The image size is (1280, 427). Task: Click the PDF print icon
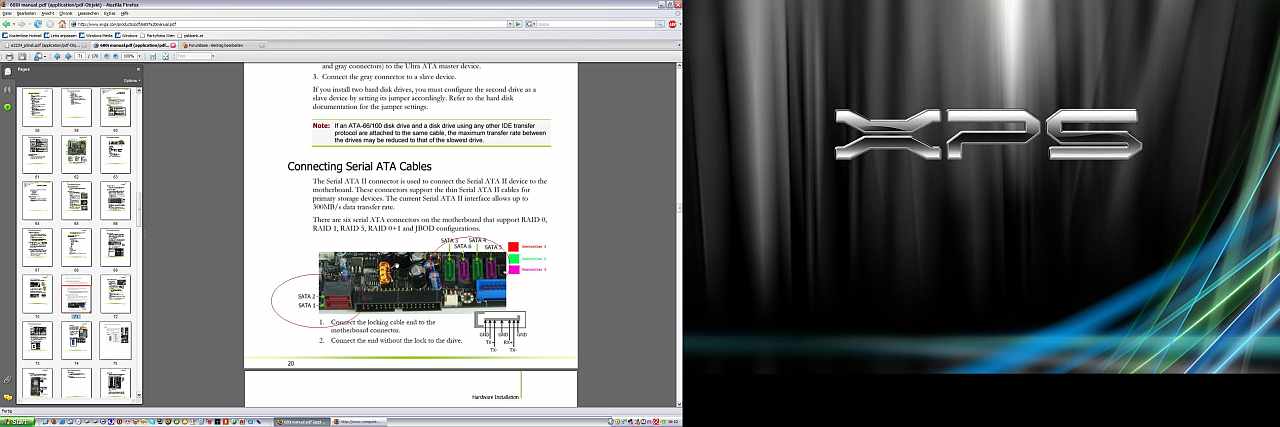[9, 56]
